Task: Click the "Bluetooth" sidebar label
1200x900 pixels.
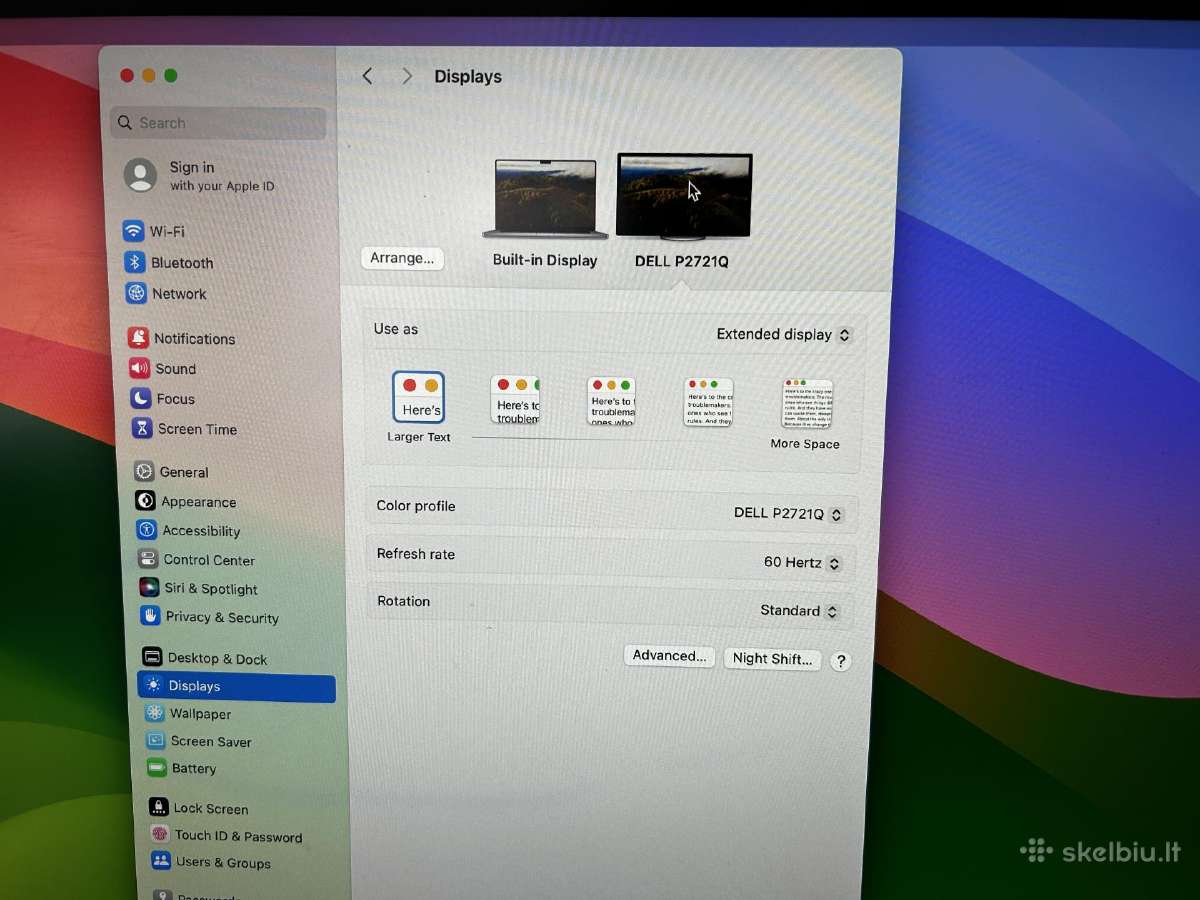Action: pyautogui.click(x=182, y=263)
